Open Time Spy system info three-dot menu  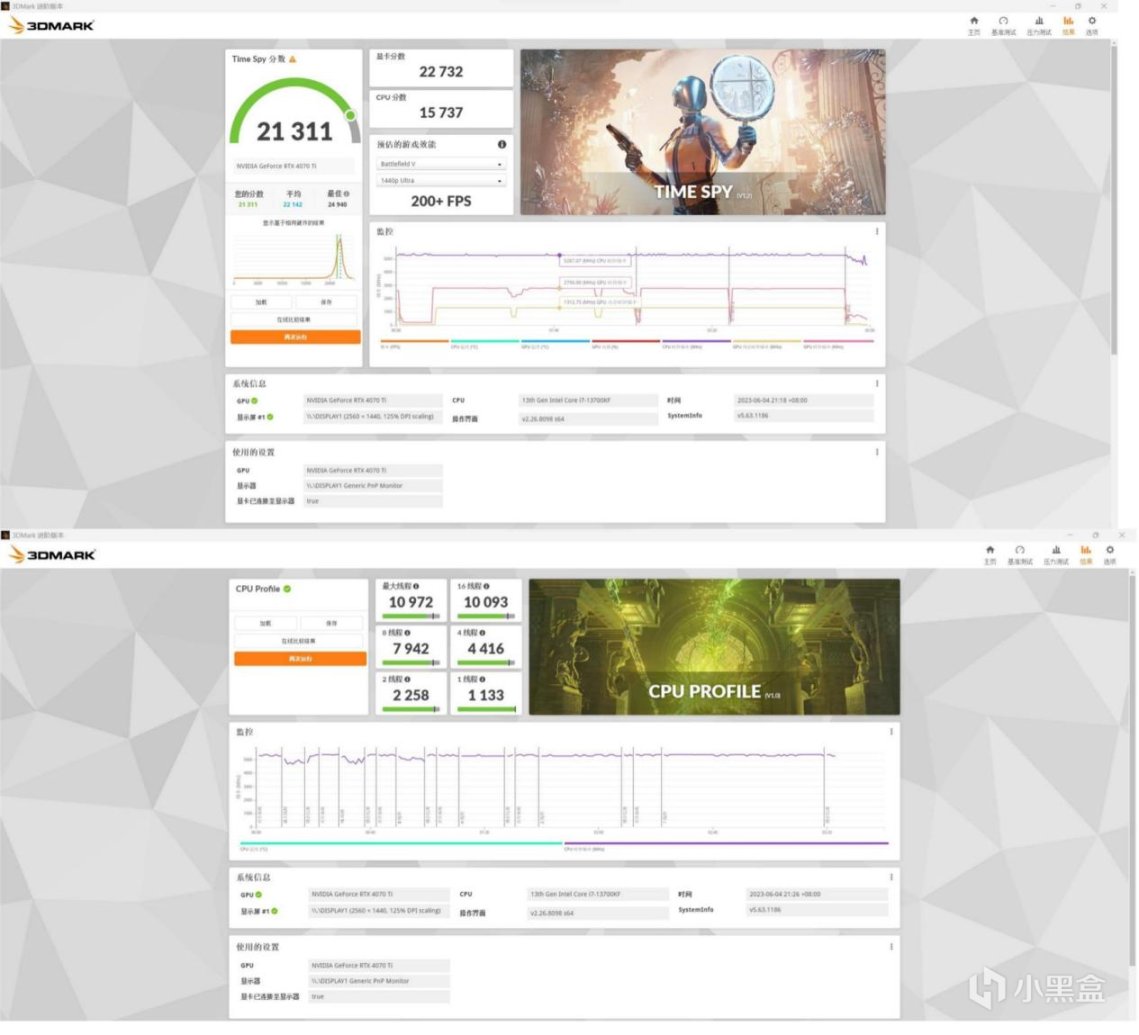[877, 383]
